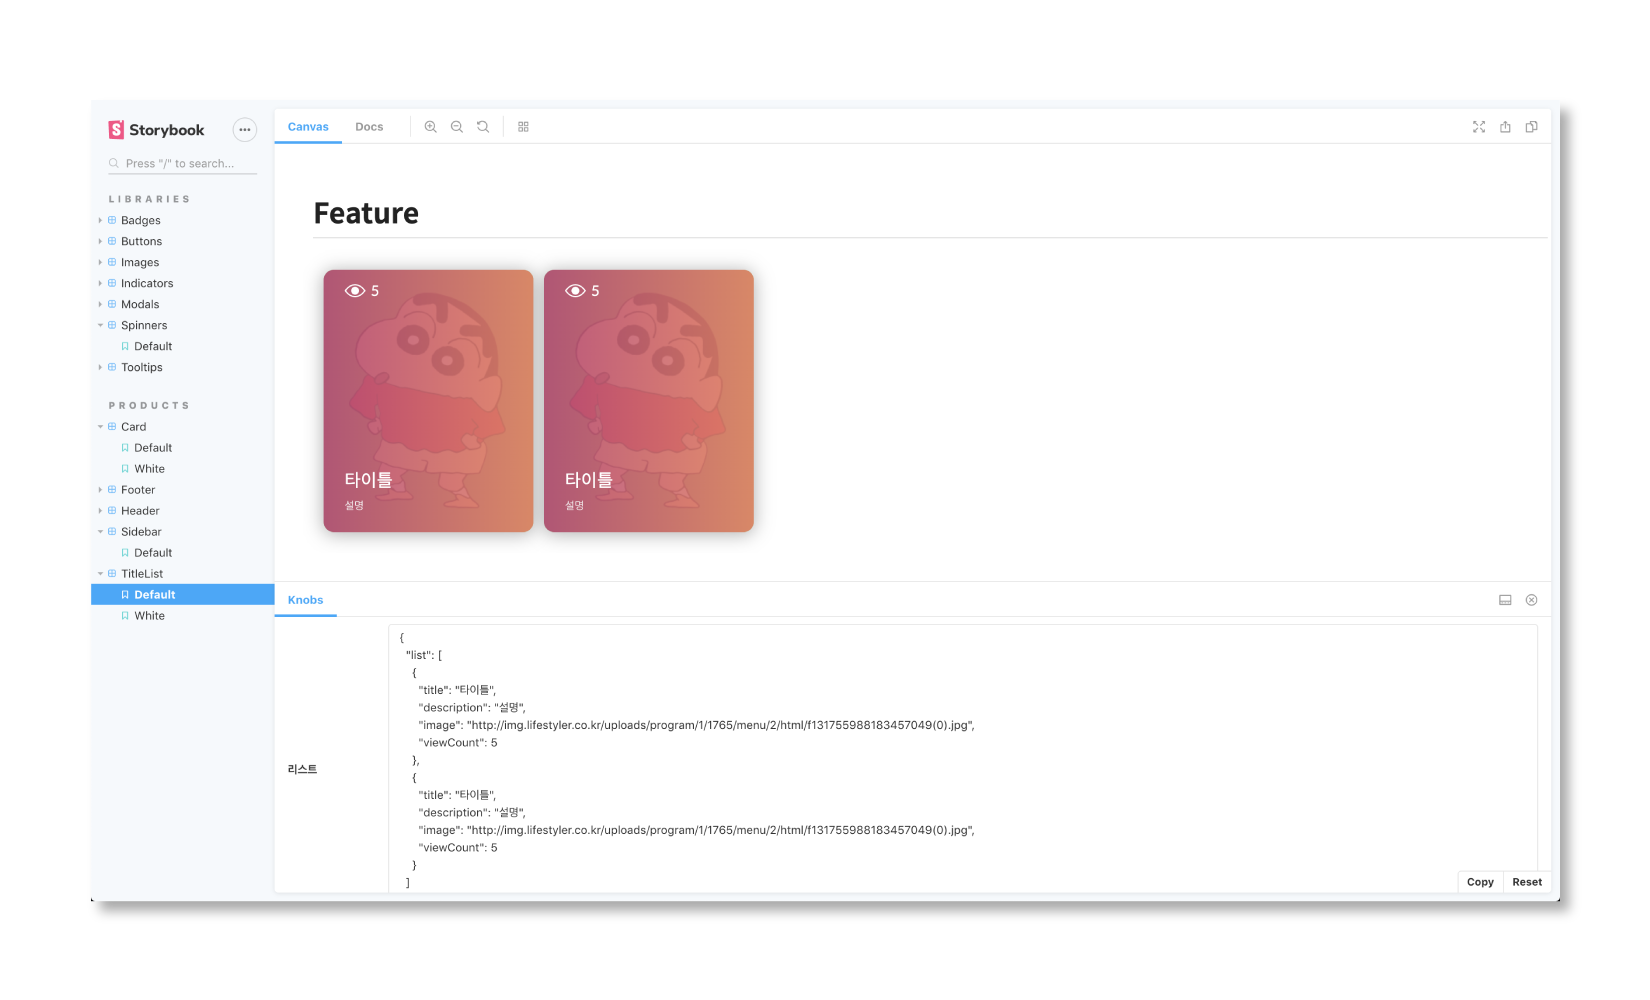Screen dimensions: 1650x1000
Task: Zoom in on the canvas
Action: [x=430, y=127]
